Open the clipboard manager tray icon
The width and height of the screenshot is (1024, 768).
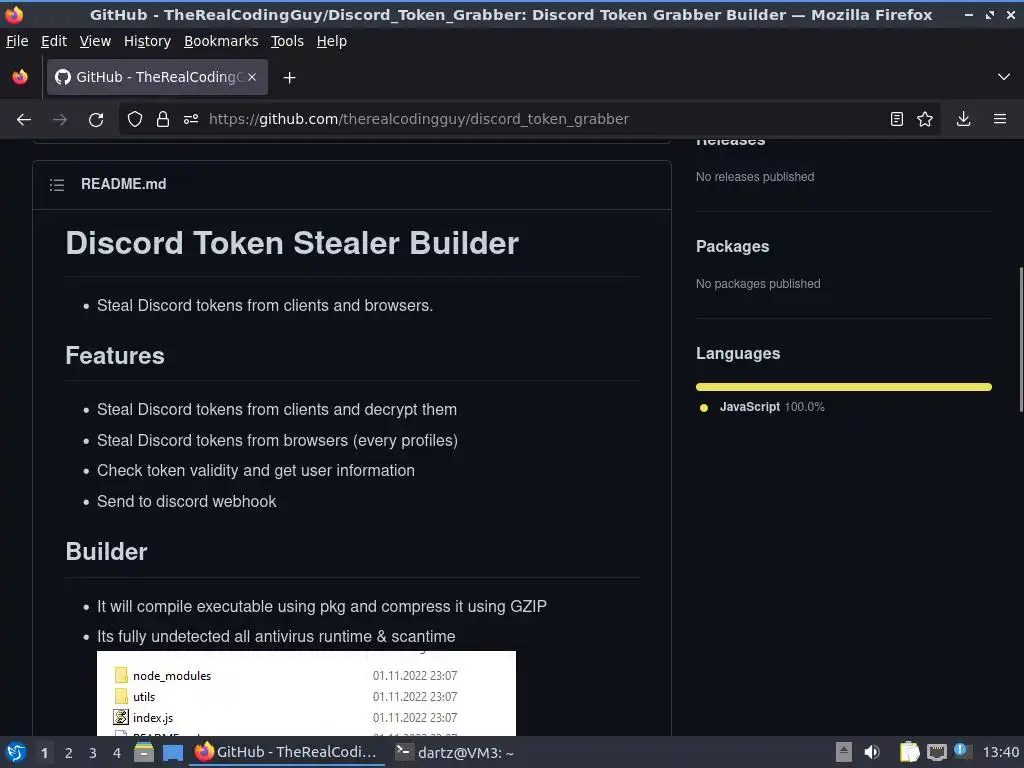[910, 752]
